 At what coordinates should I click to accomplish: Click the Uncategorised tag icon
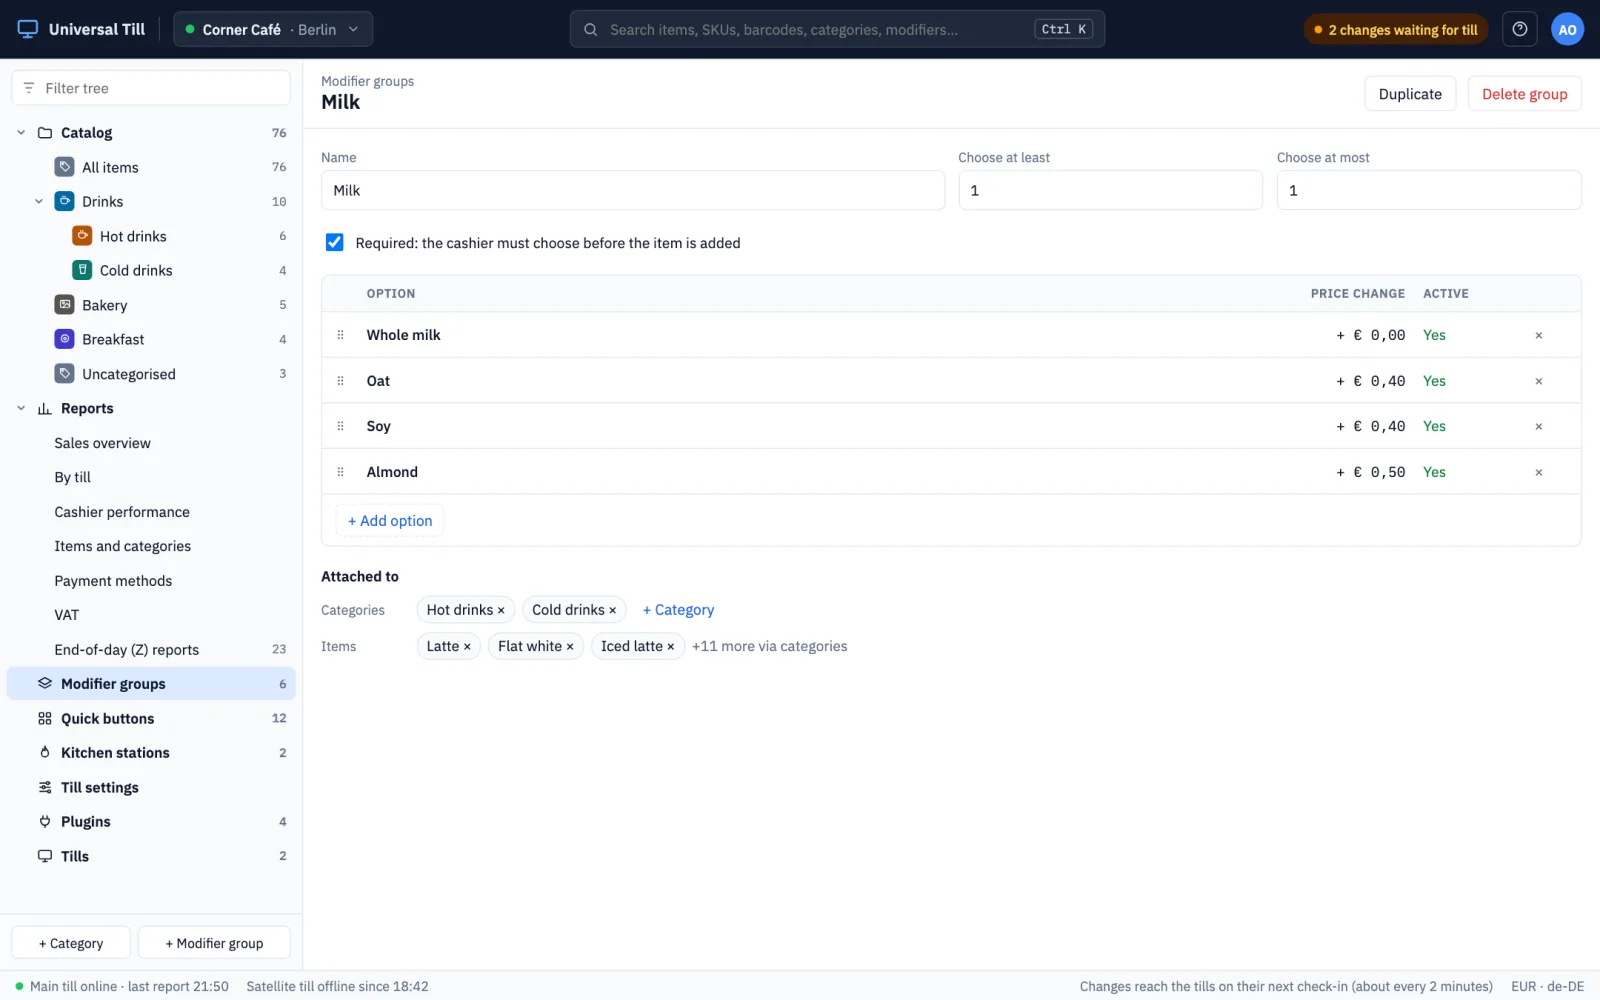64,374
